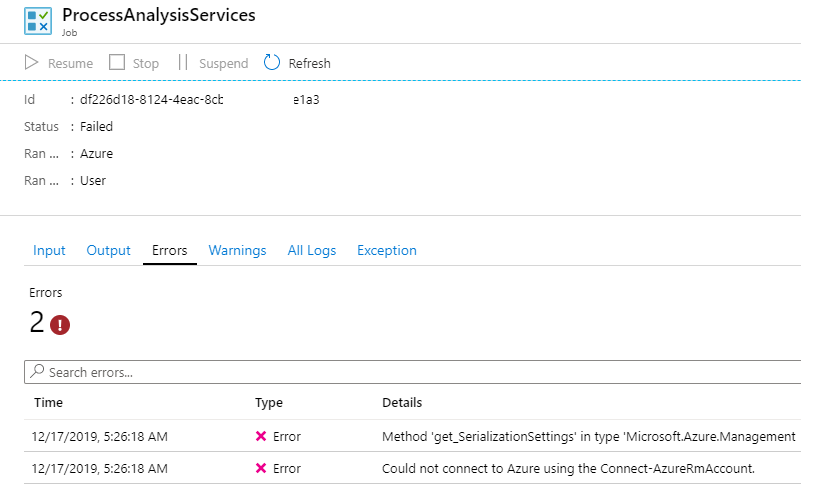Screen dimensions: 814x494
Task: Click the Type column header
Action: tap(269, 403)
